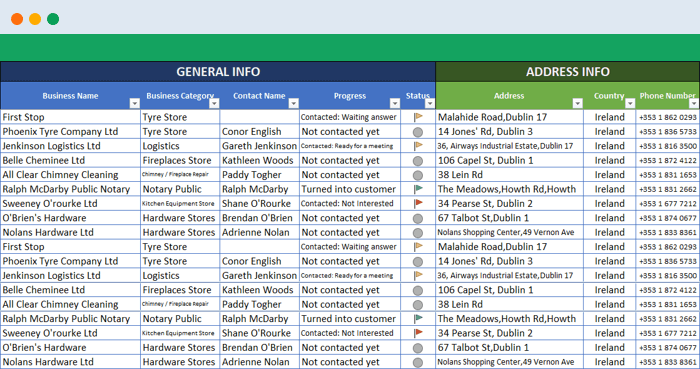700x369 pixels.
Task: Open the Contact Name filter dropdown
Action: click(x=293, y=104)
